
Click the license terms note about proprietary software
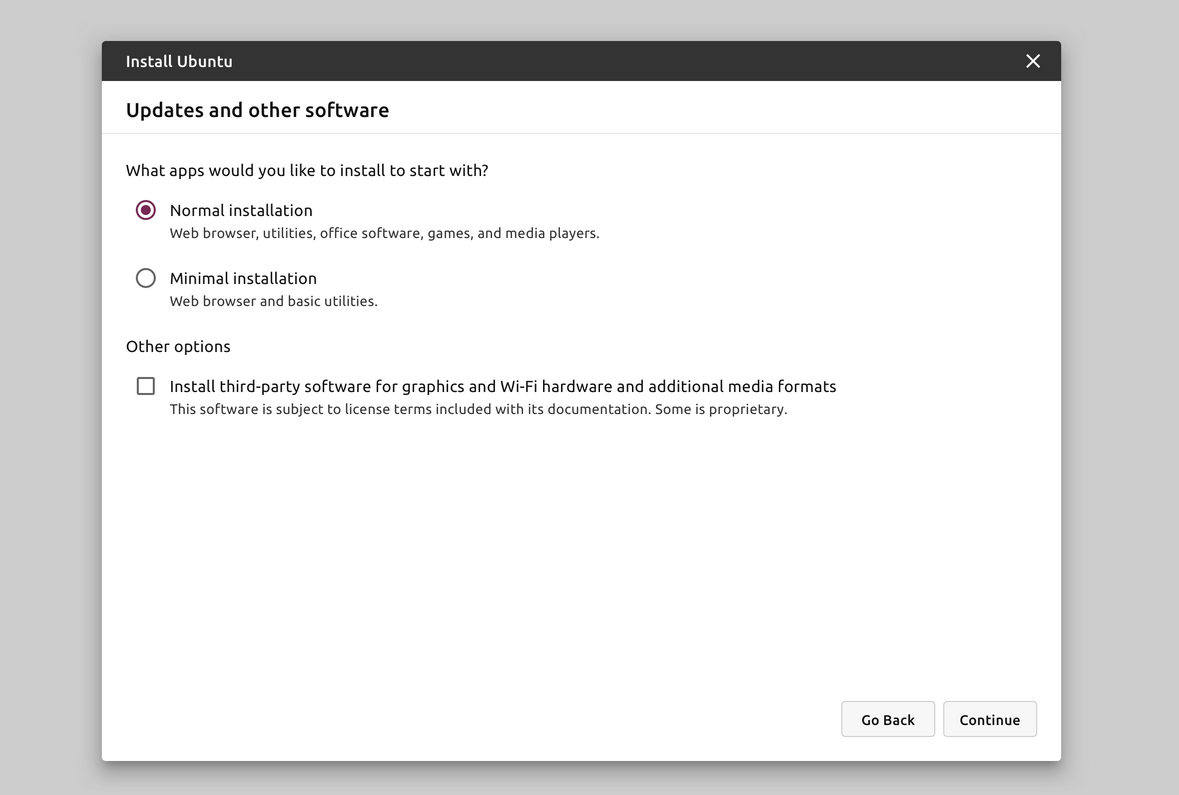[478, 409]
